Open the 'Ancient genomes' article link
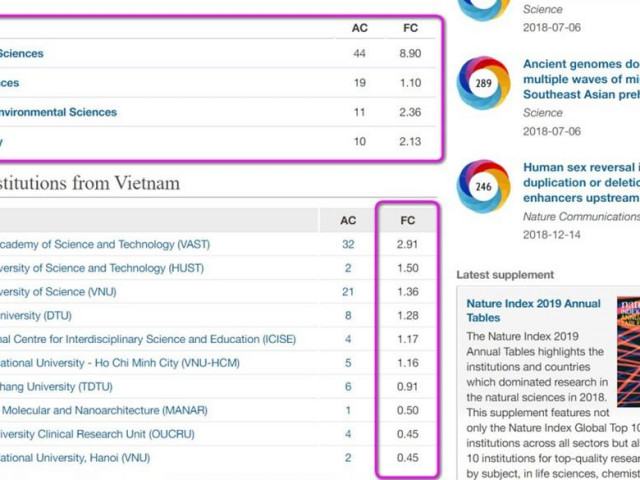 [581, 79]
